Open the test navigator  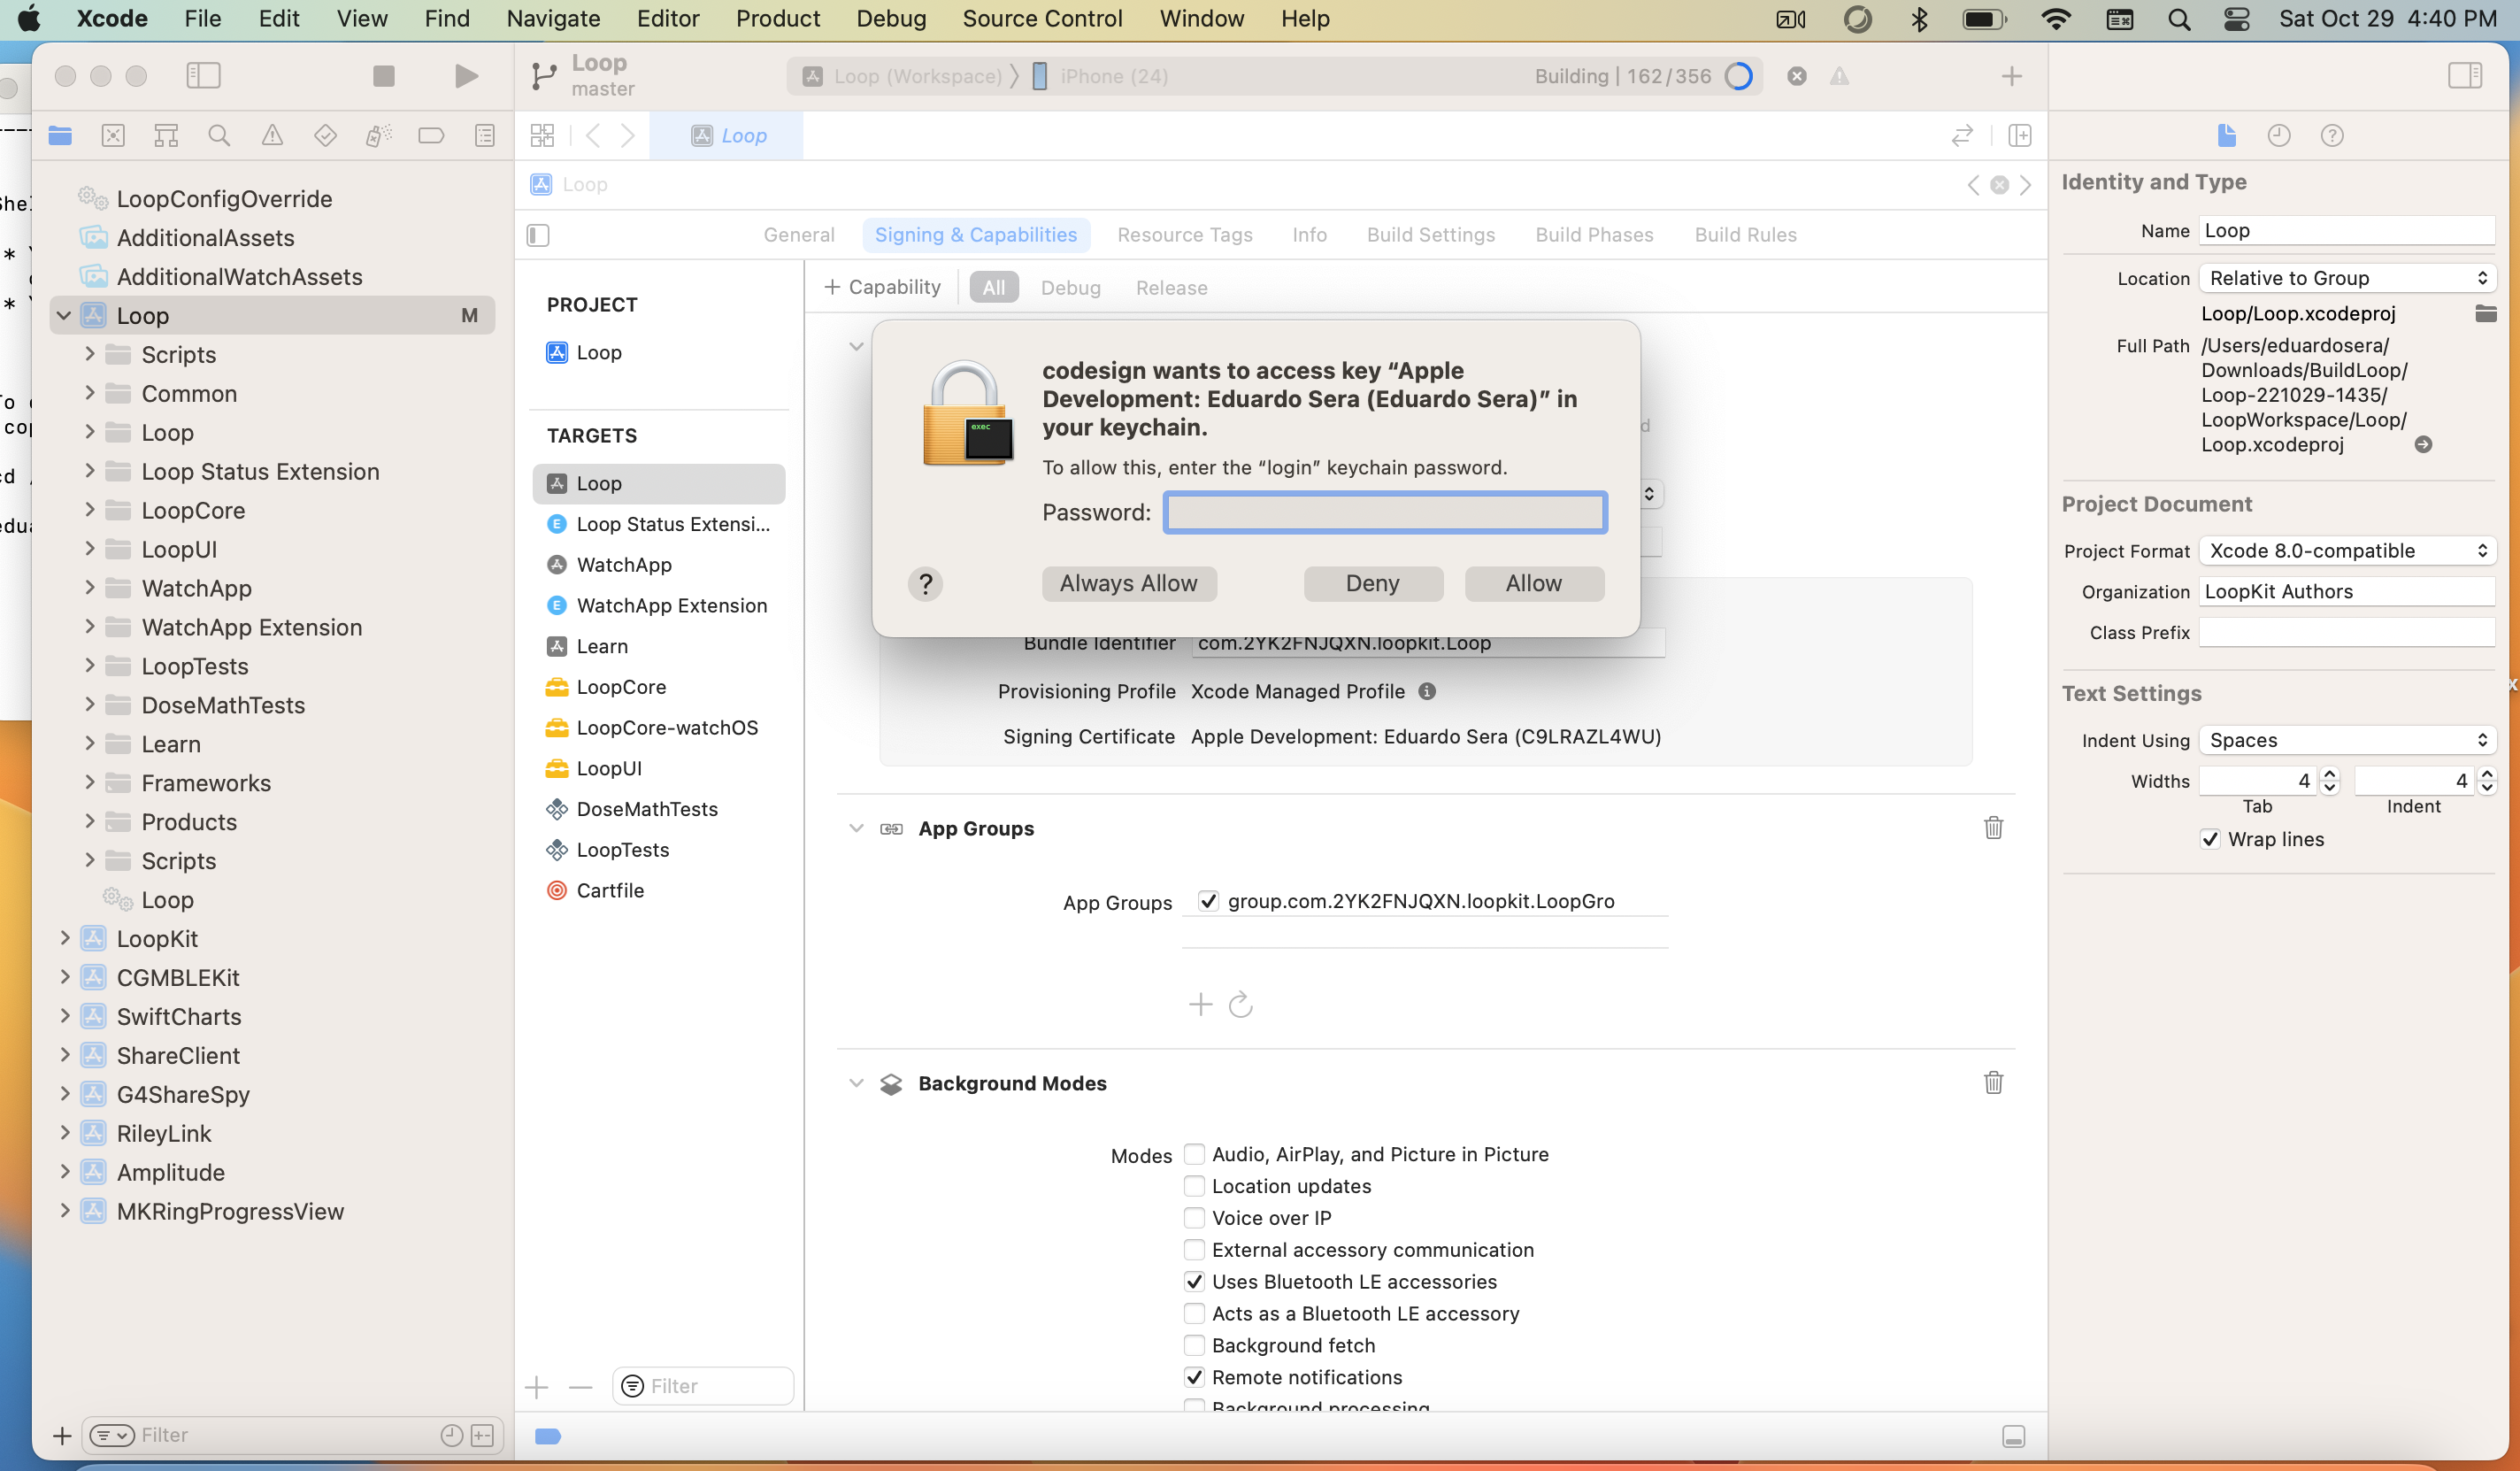(x=325, y=135)
